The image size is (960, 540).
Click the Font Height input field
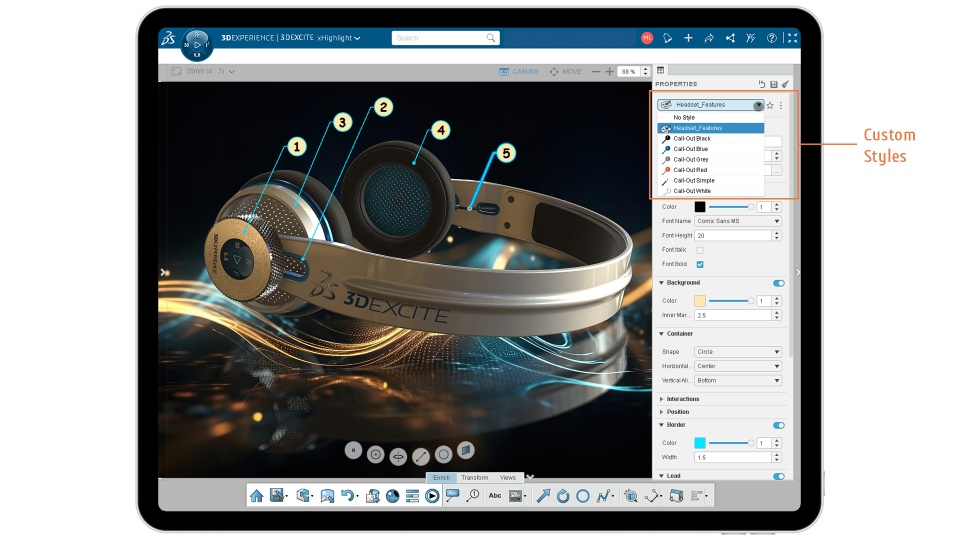[x=733, y=236]
